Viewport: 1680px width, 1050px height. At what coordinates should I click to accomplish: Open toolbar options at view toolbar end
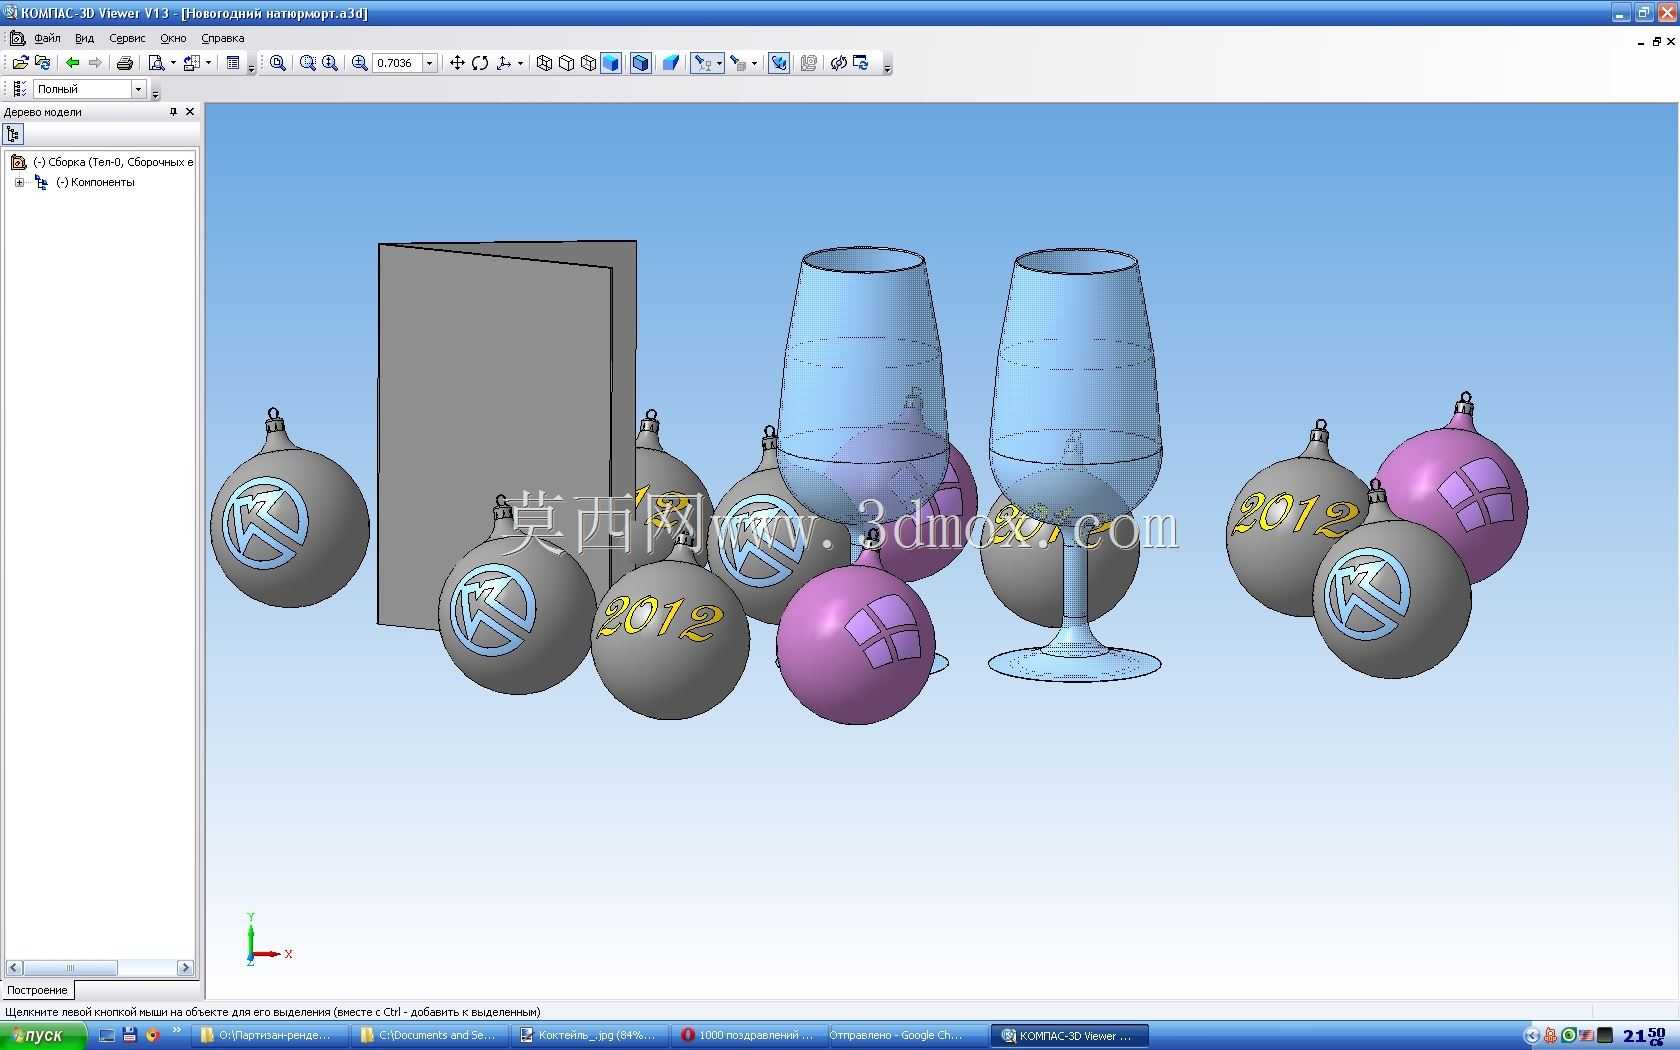point(887,66)
